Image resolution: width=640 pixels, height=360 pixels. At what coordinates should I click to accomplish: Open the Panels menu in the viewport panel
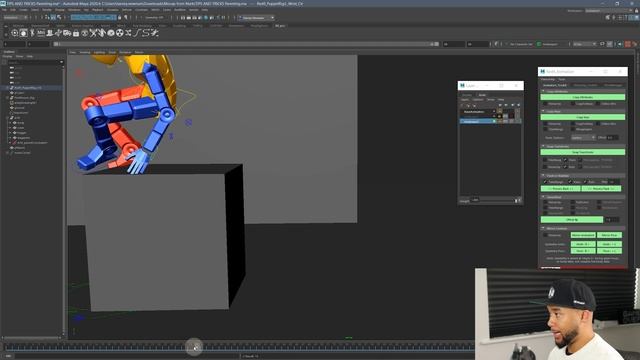coord(139,52)
